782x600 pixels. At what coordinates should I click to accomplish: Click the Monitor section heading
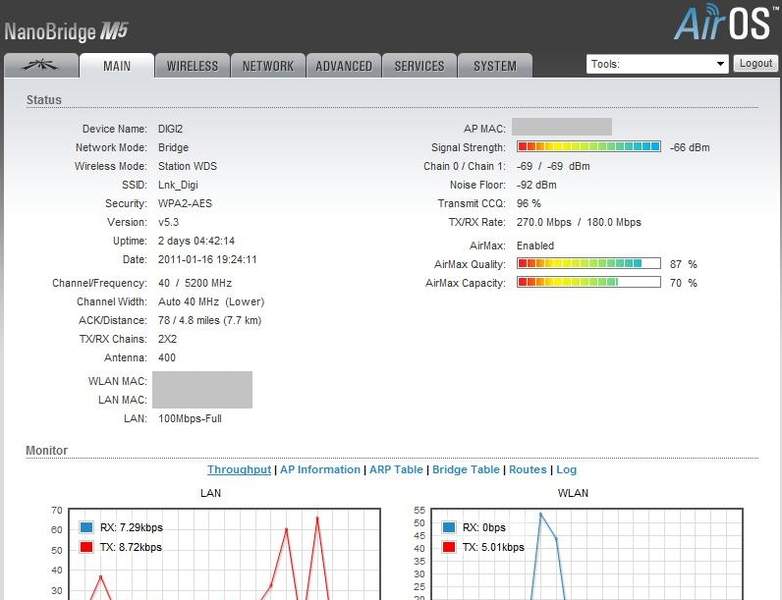coord(46,450)
